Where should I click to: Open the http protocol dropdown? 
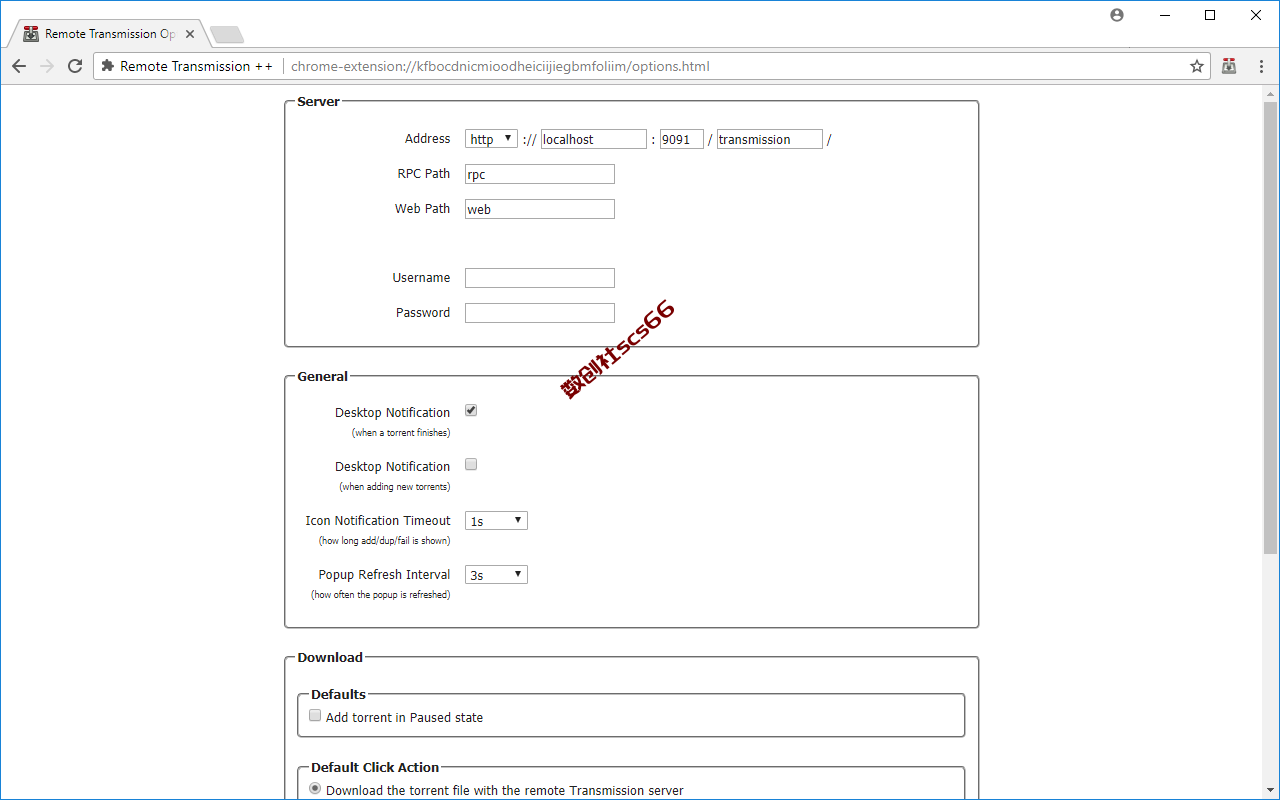click(x=491, y=139)
